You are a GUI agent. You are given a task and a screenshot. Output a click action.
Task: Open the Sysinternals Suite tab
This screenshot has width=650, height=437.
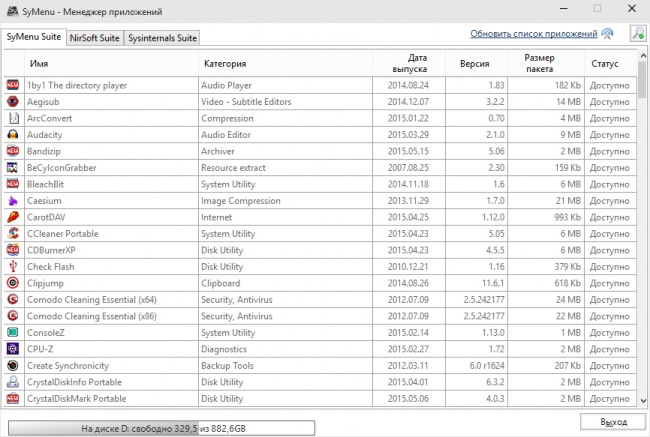(x=162, y=38)
